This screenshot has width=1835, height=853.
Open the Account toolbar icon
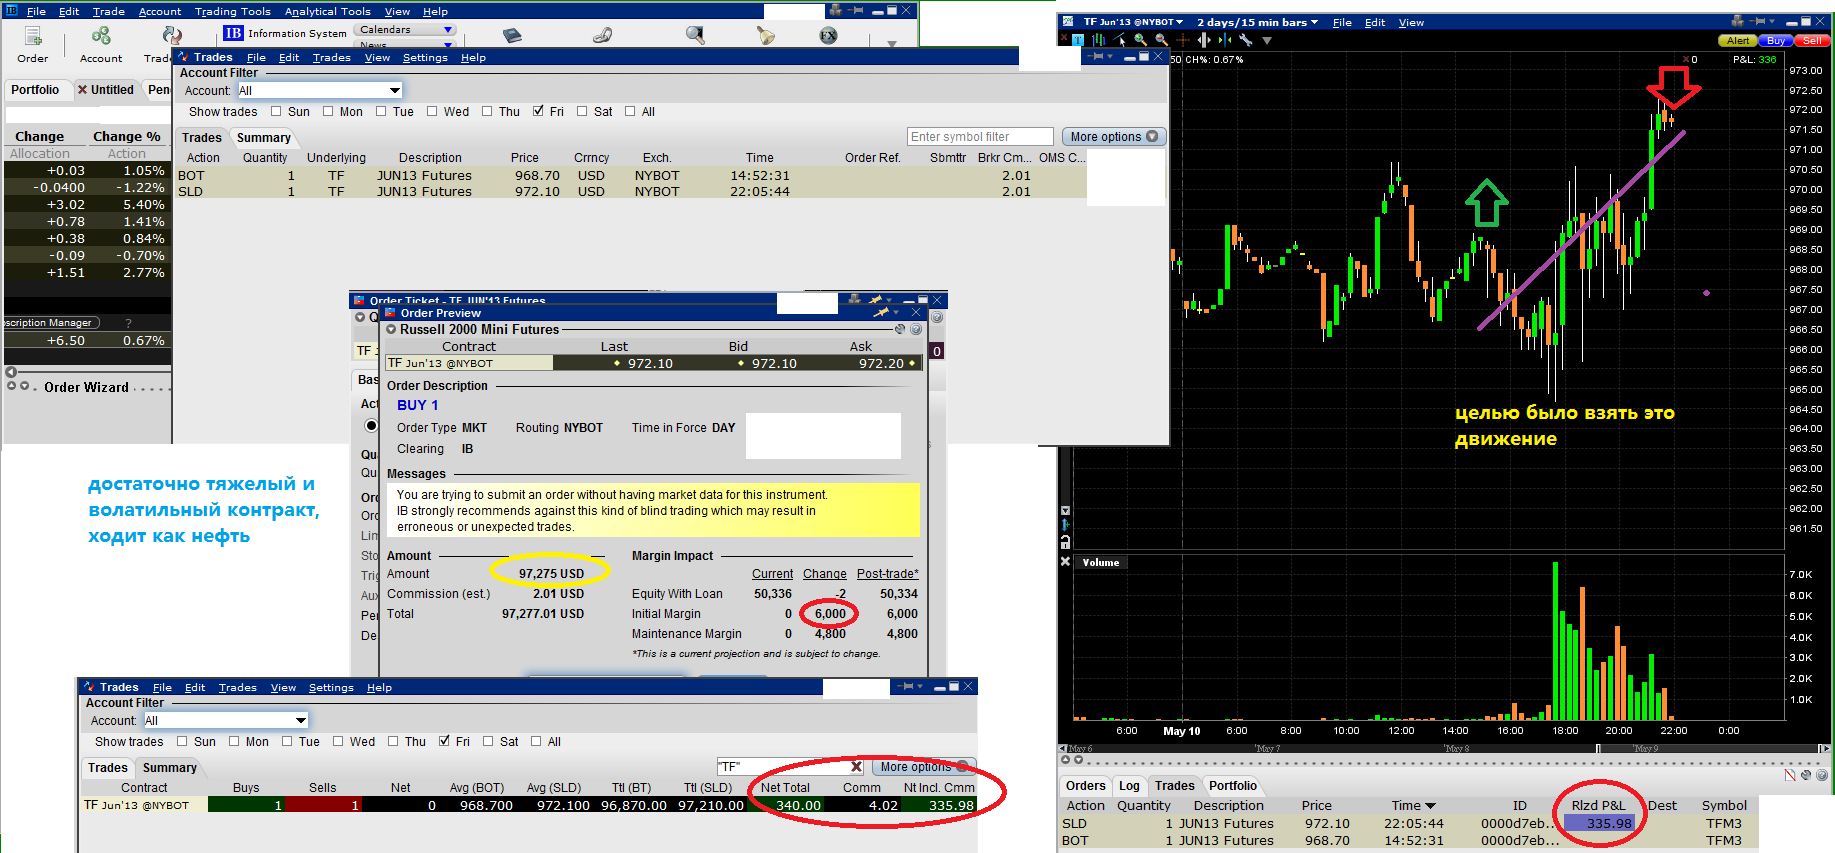(101, 37)
